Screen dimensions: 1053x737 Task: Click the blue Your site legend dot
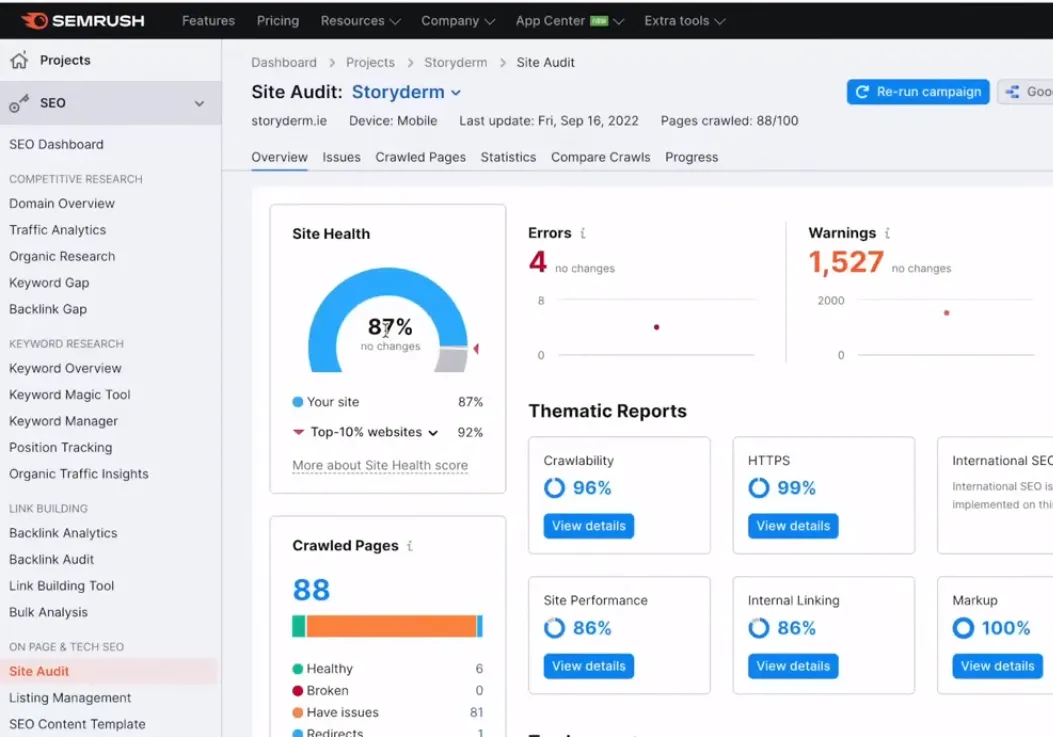(x=297, y=402)
